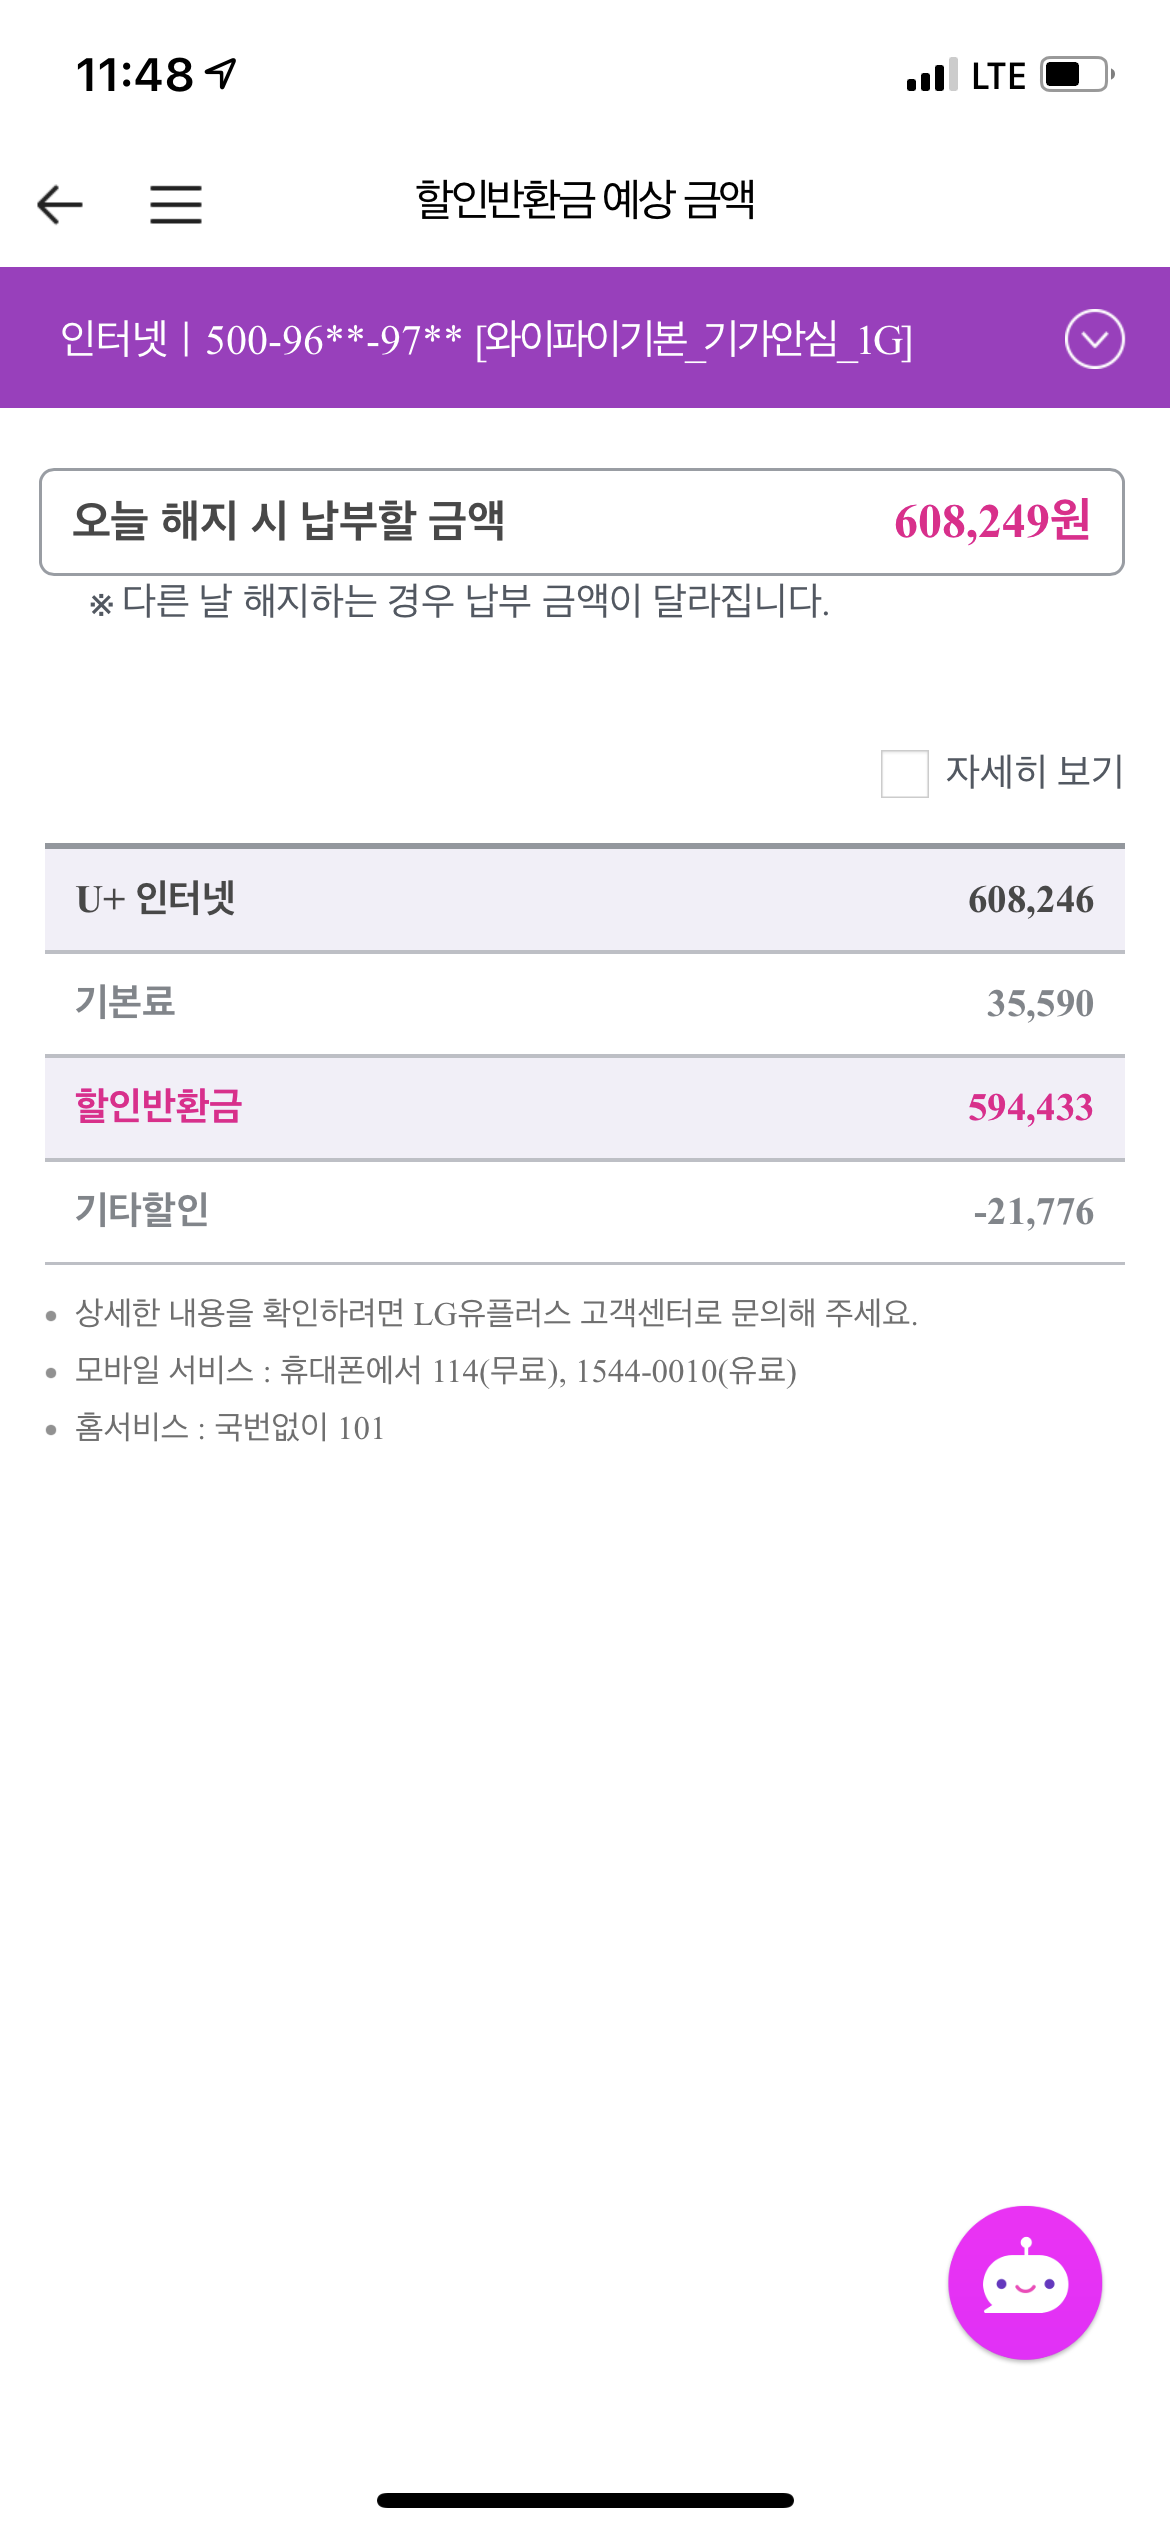Select the 기본료 row
Screen dimensions: 1170x2532
coord(584,1003)
